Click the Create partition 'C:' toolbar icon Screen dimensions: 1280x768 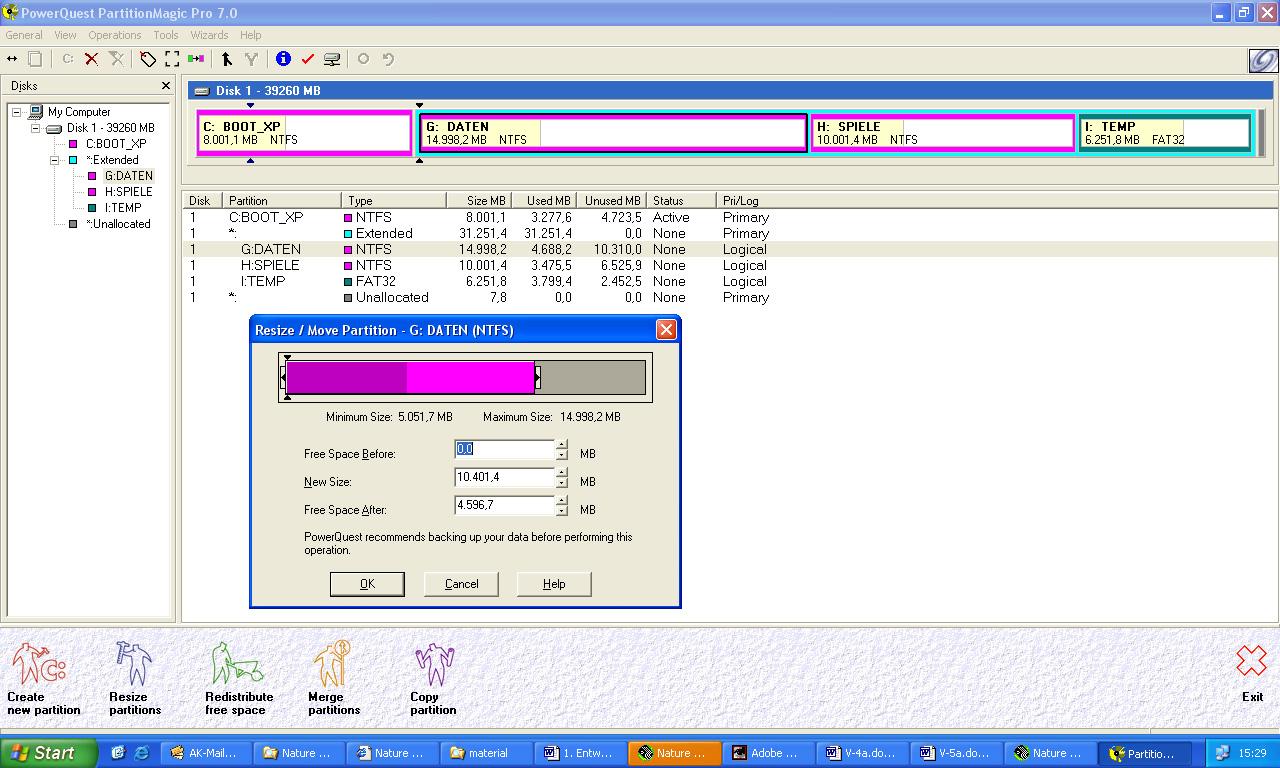pyautogui.click(x=68, y=59)
